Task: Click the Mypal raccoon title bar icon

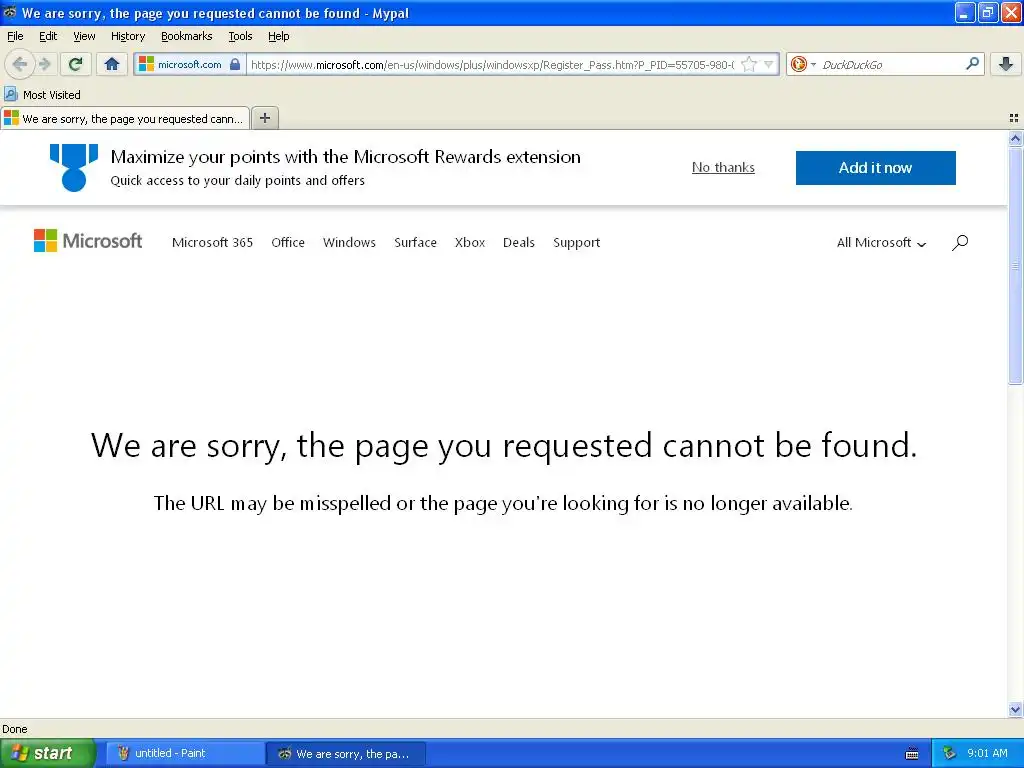Action: (10, 12)
